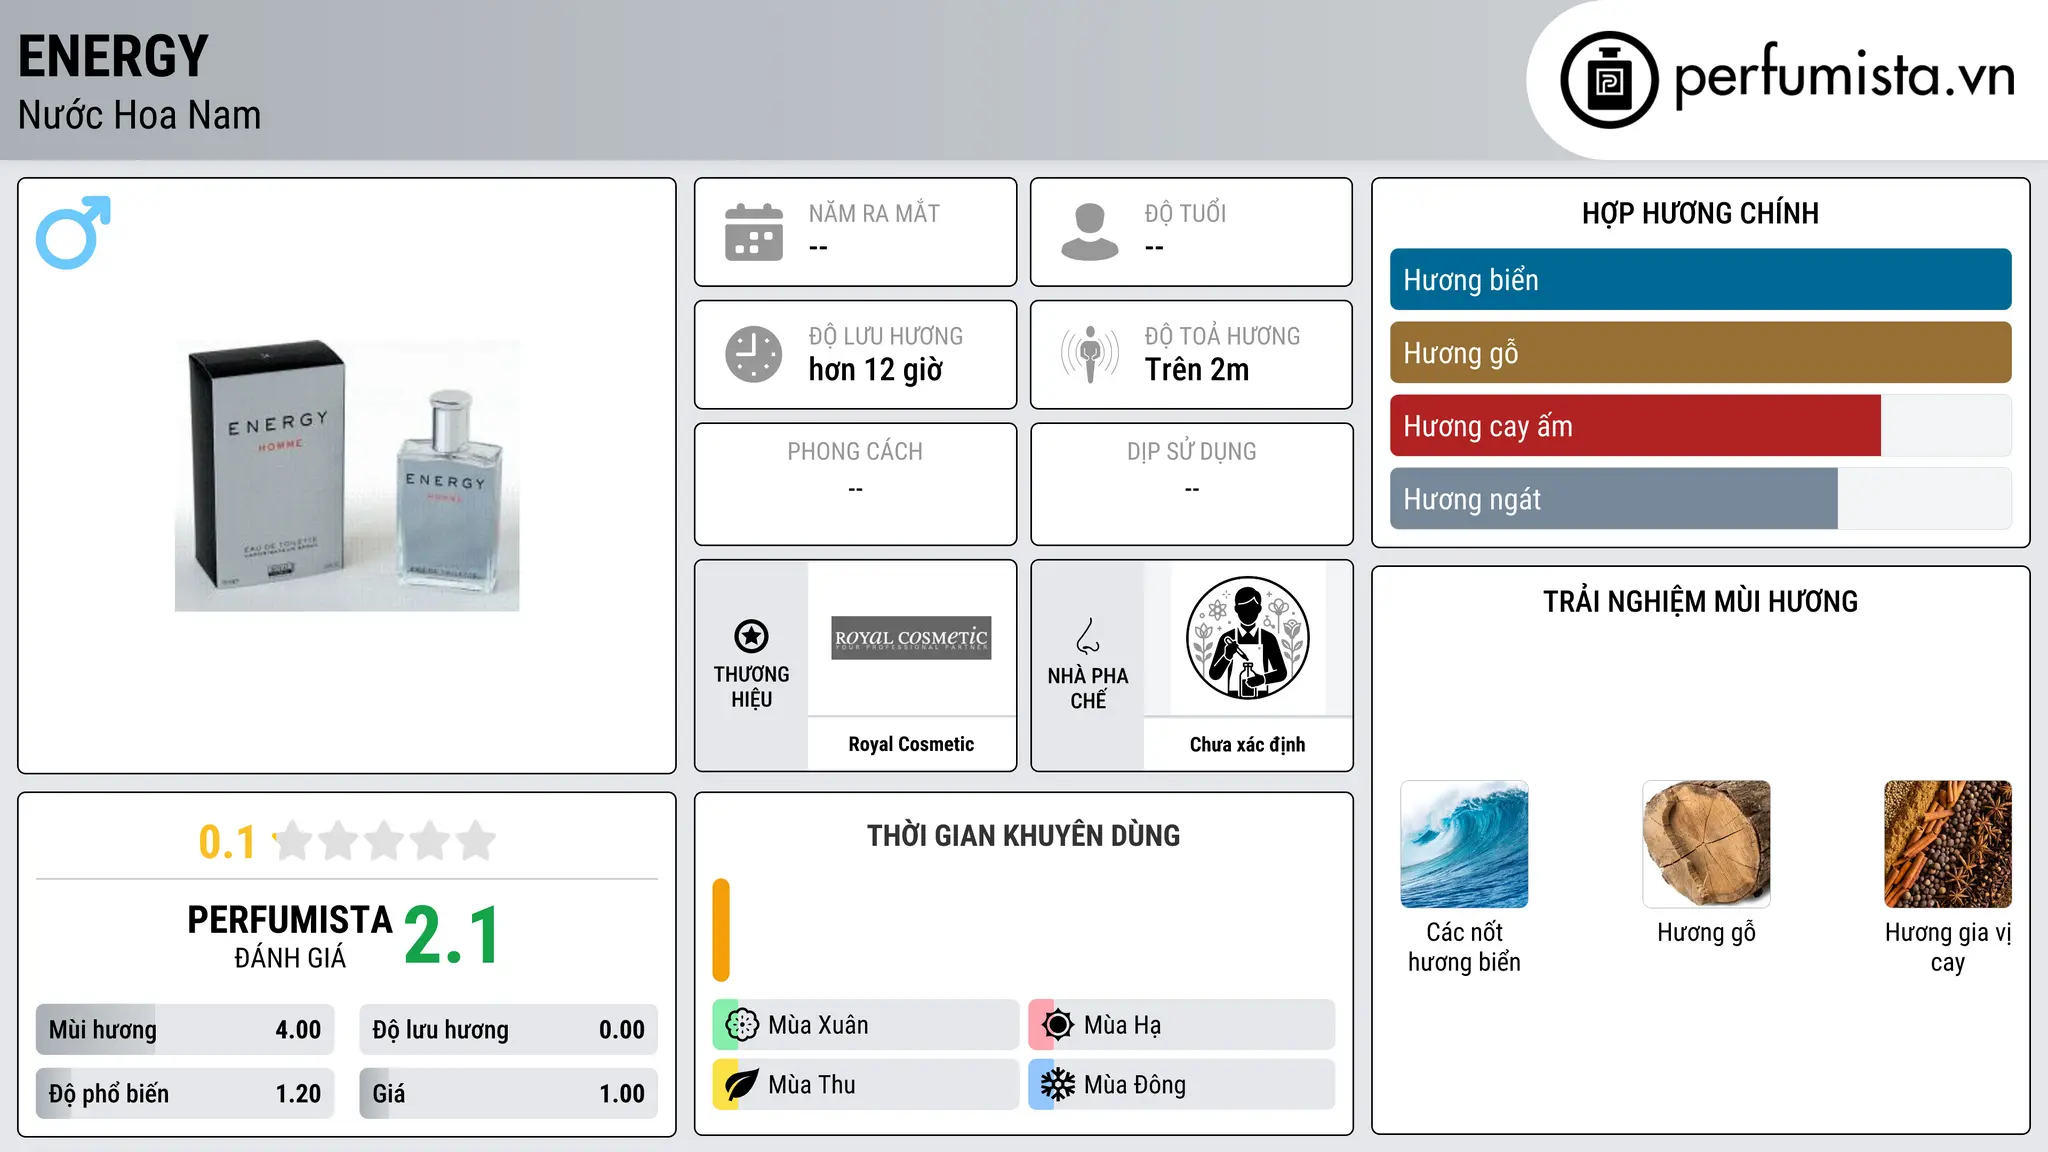2048x1152 pixels.
Task: Click the spring flower icon Mùa Xuân
Action: point(742,1025)
